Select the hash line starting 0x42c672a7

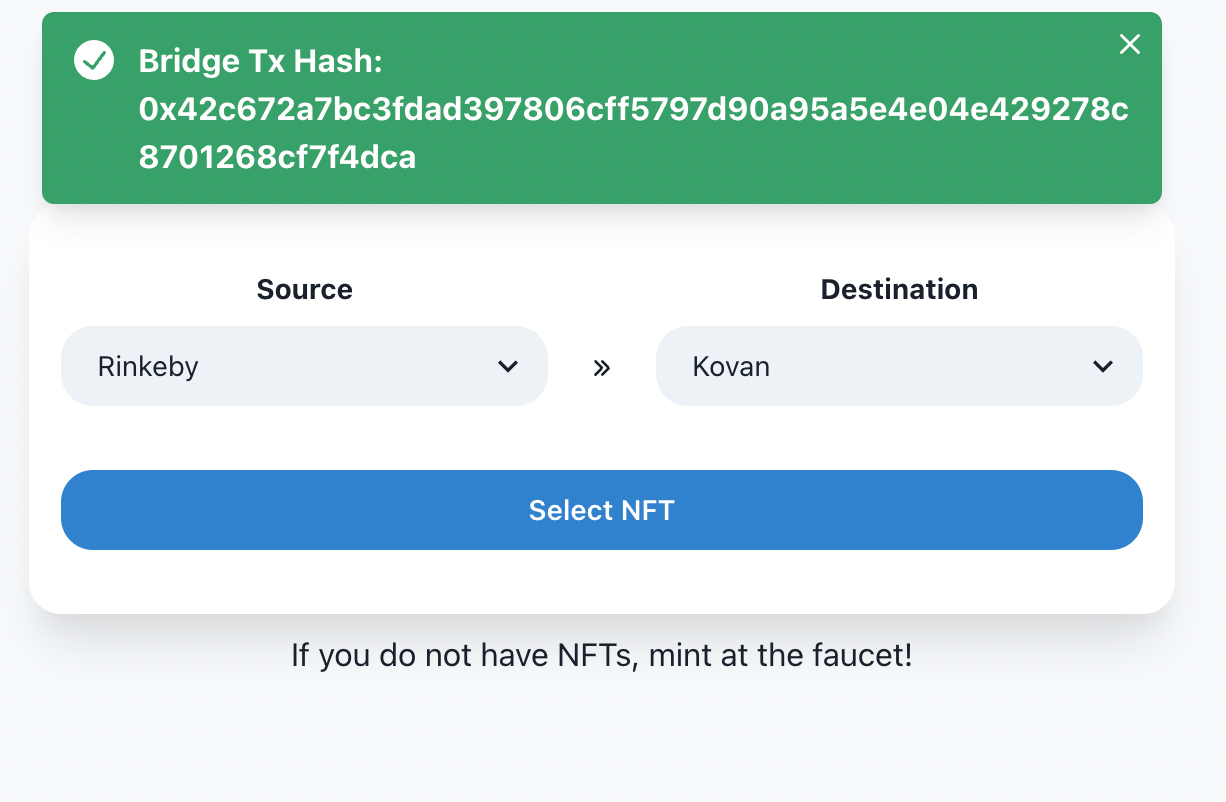pyautogui.click(x=634, y=110)
